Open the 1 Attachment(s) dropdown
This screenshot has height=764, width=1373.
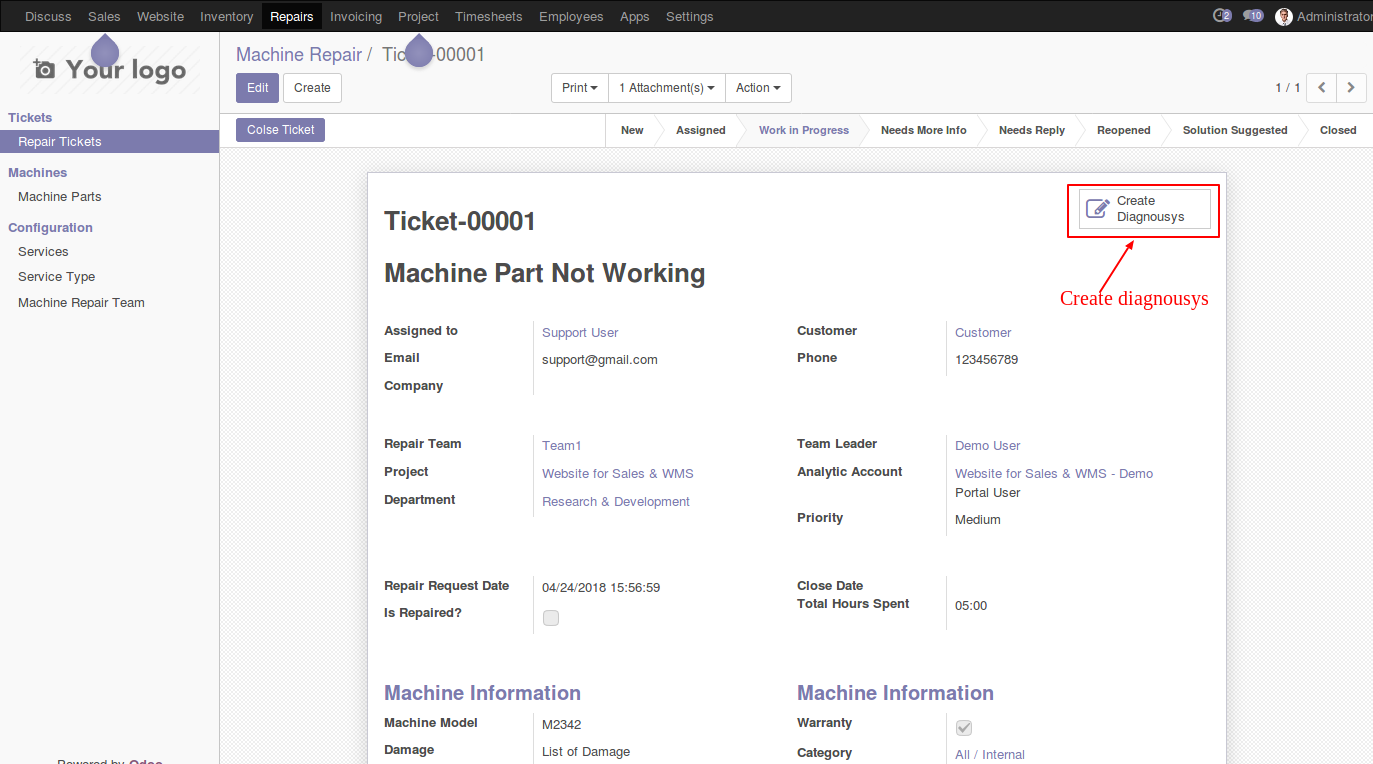click(667, 88)
